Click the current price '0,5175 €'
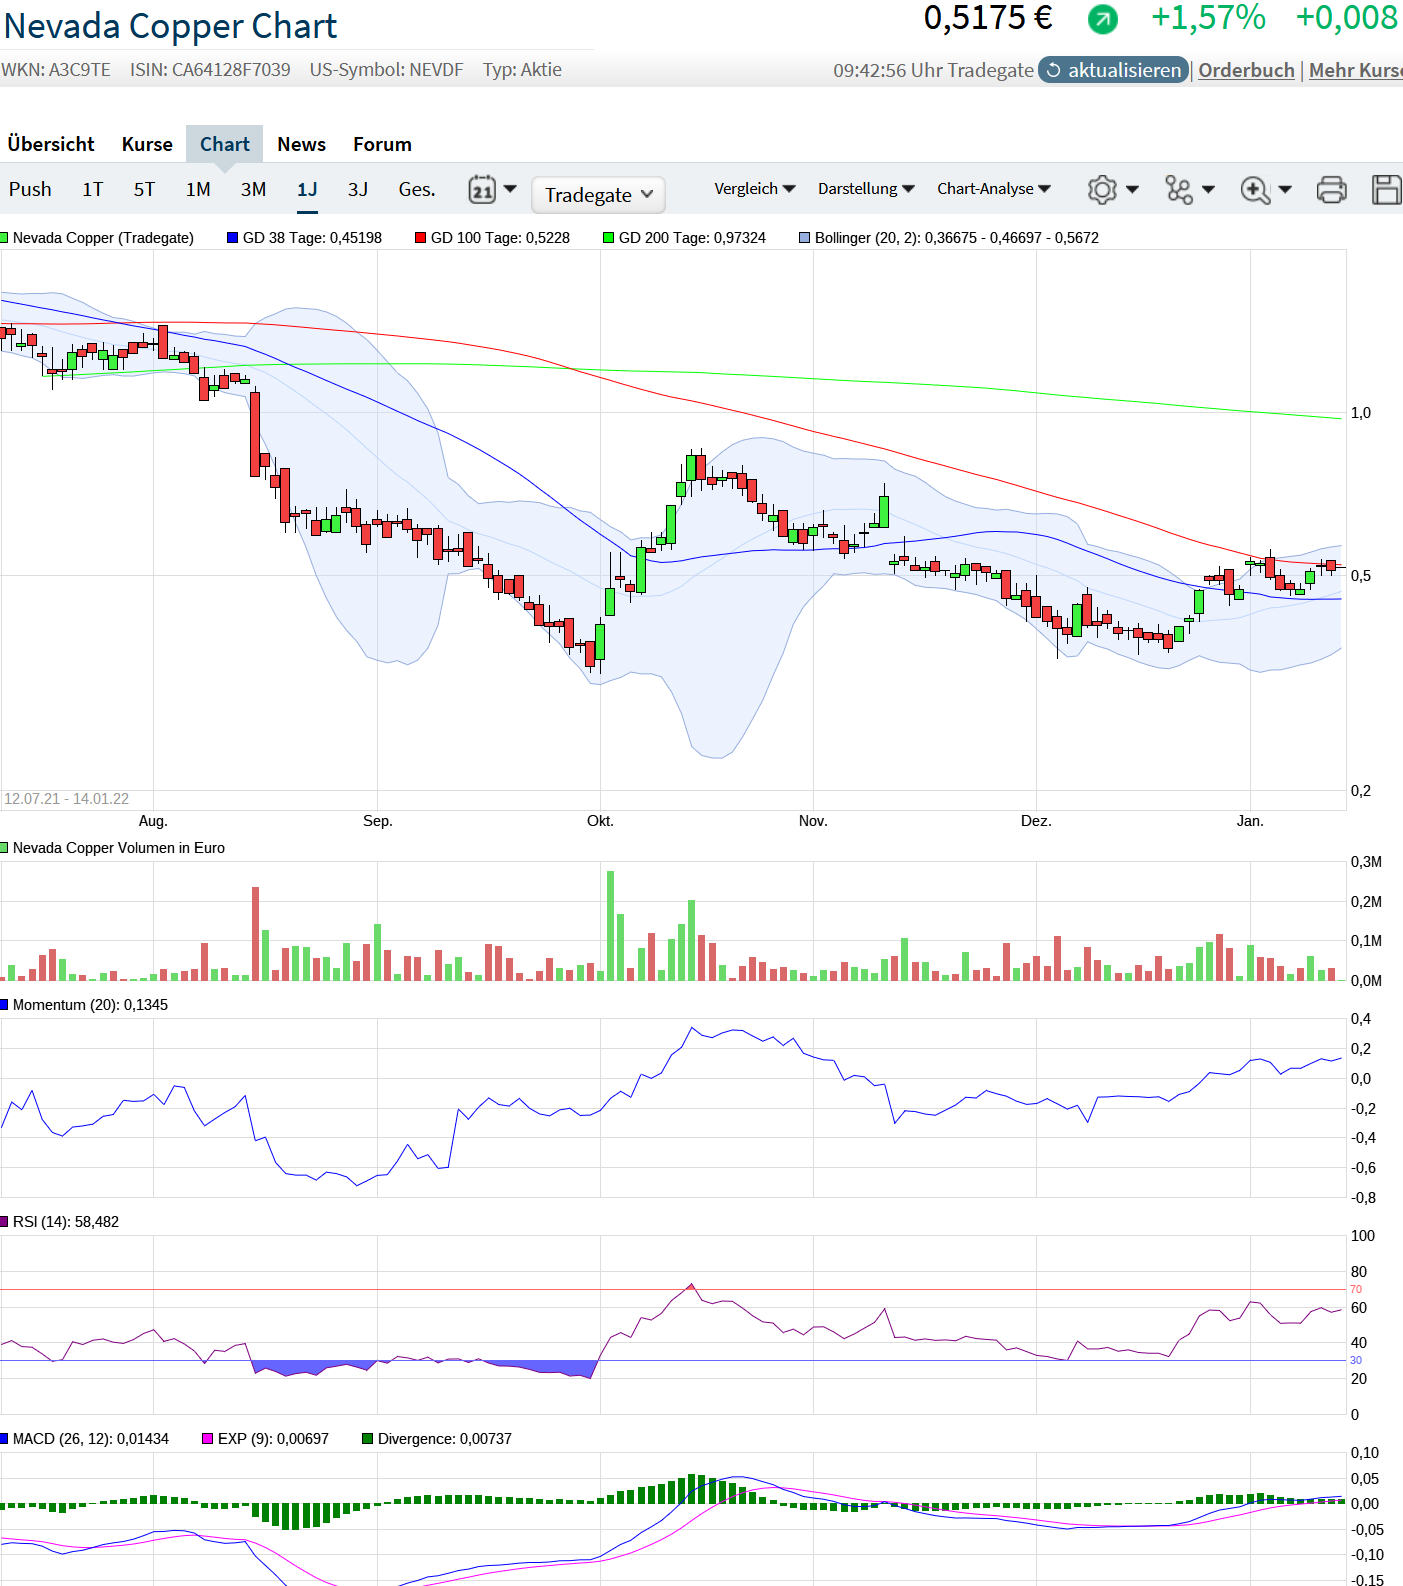The width and height of the screenshot is (1403, 1586). [988, 17]
